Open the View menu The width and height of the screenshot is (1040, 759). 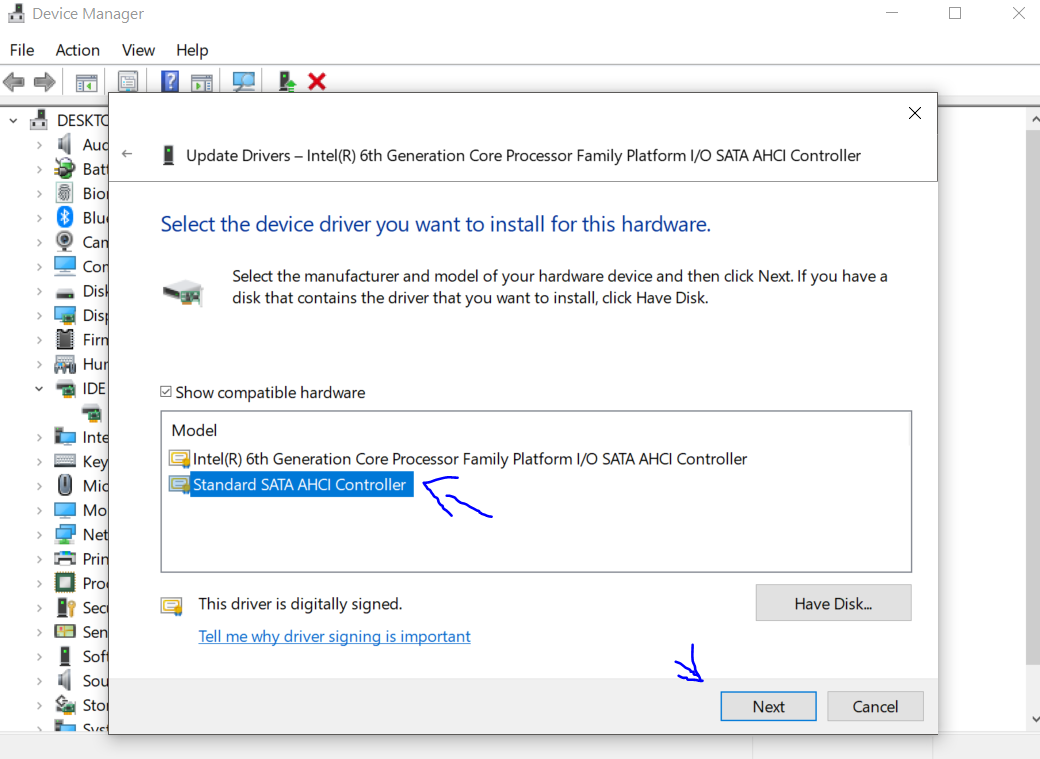click(138, 50)
